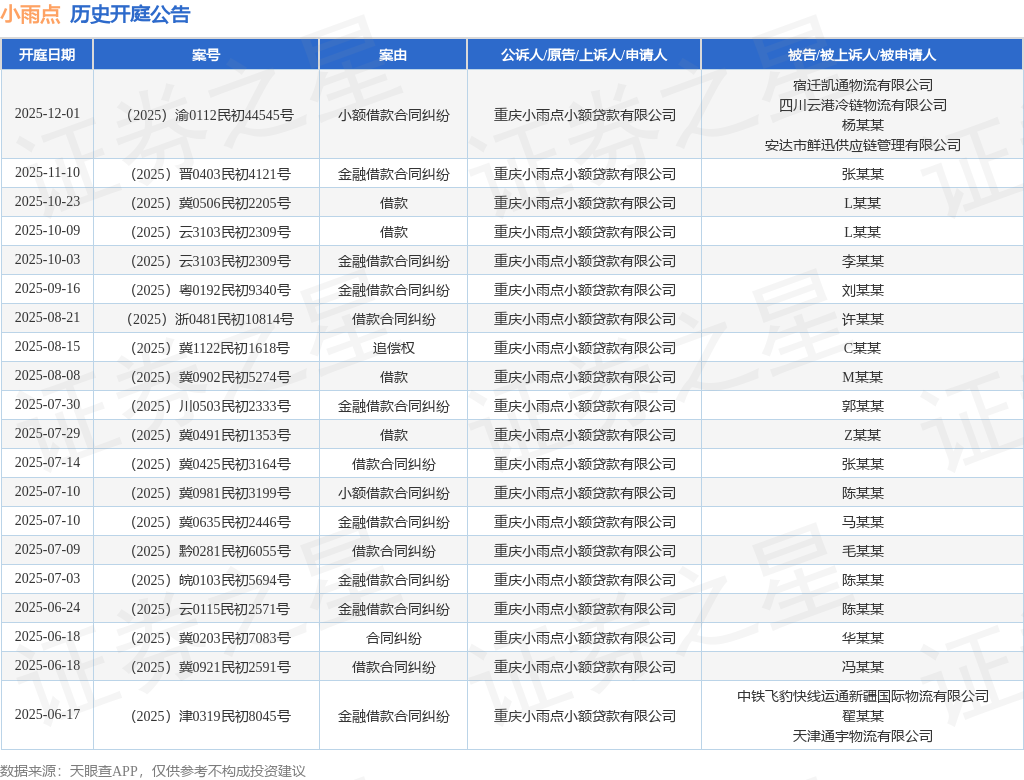Image resolution: width=1024 pixels, height=780 pixels.
Task: Select date cell 2025-11-10
Action: [47, 172]
